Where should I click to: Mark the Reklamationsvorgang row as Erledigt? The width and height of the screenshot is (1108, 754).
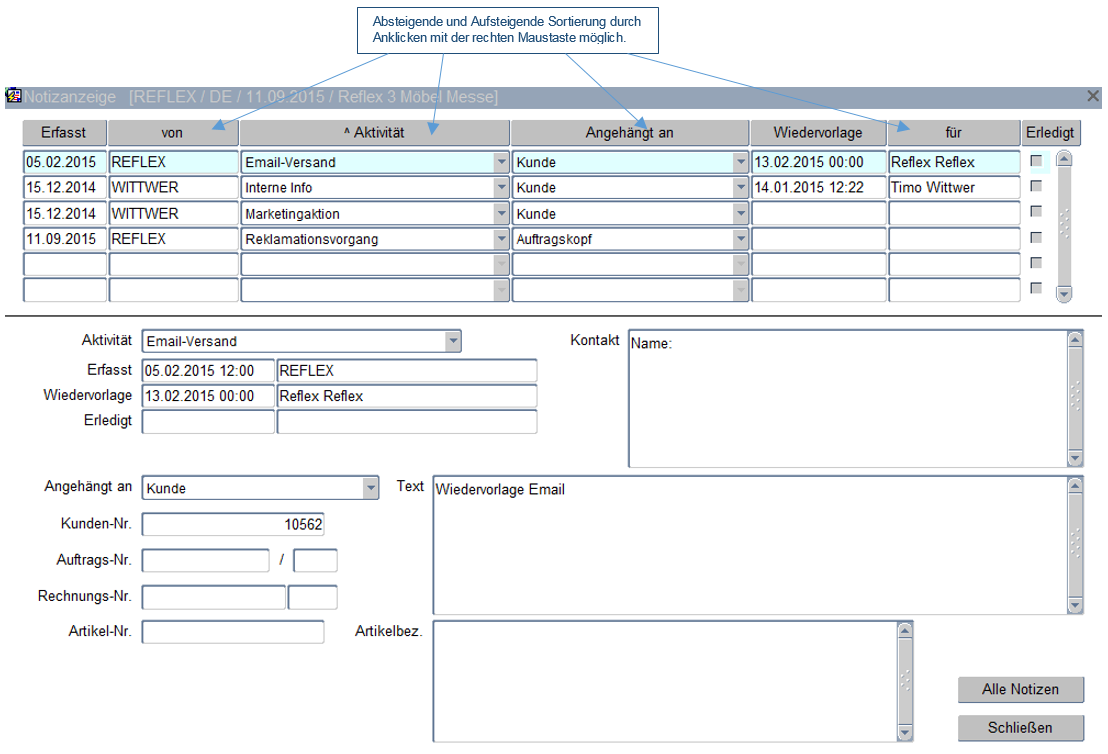[1036, 239]
